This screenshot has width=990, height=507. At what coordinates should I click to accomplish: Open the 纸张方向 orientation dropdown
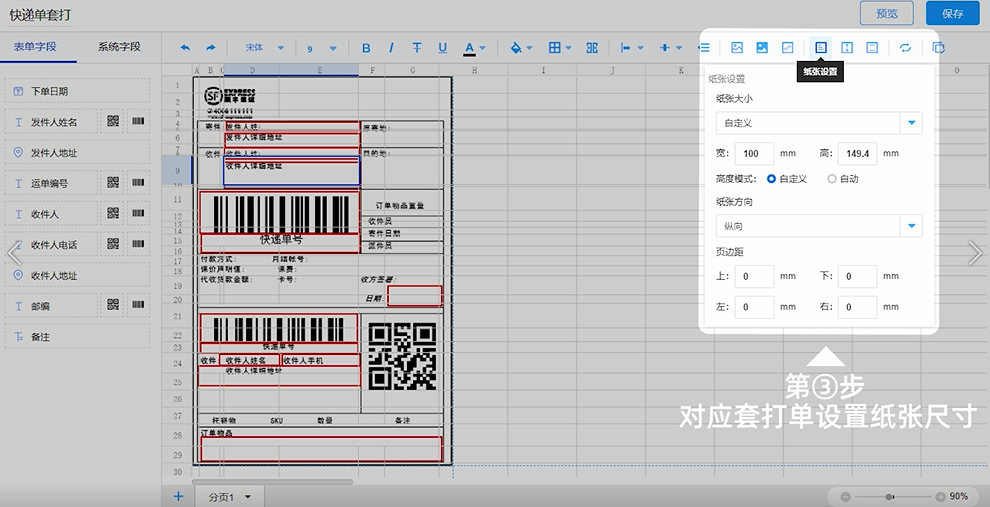[819, 226]
